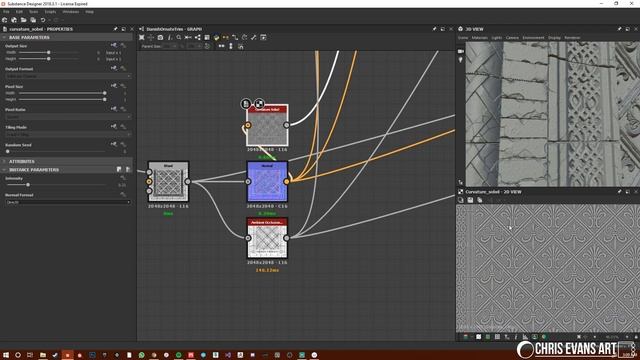
Task: Click Pixel Size Height slider handle
Action: tap(104, 99)
